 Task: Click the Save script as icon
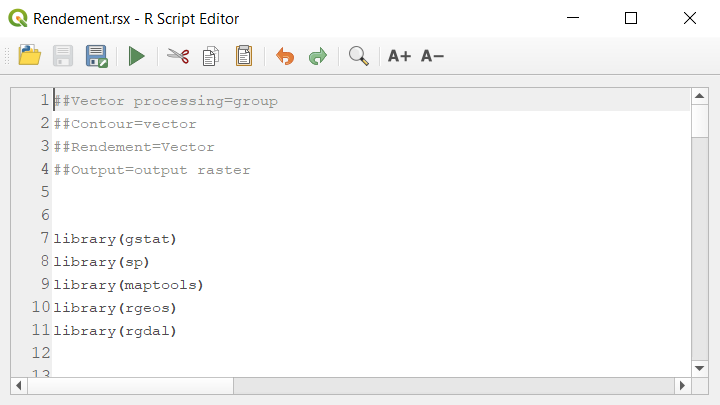[x=96, y=56]
